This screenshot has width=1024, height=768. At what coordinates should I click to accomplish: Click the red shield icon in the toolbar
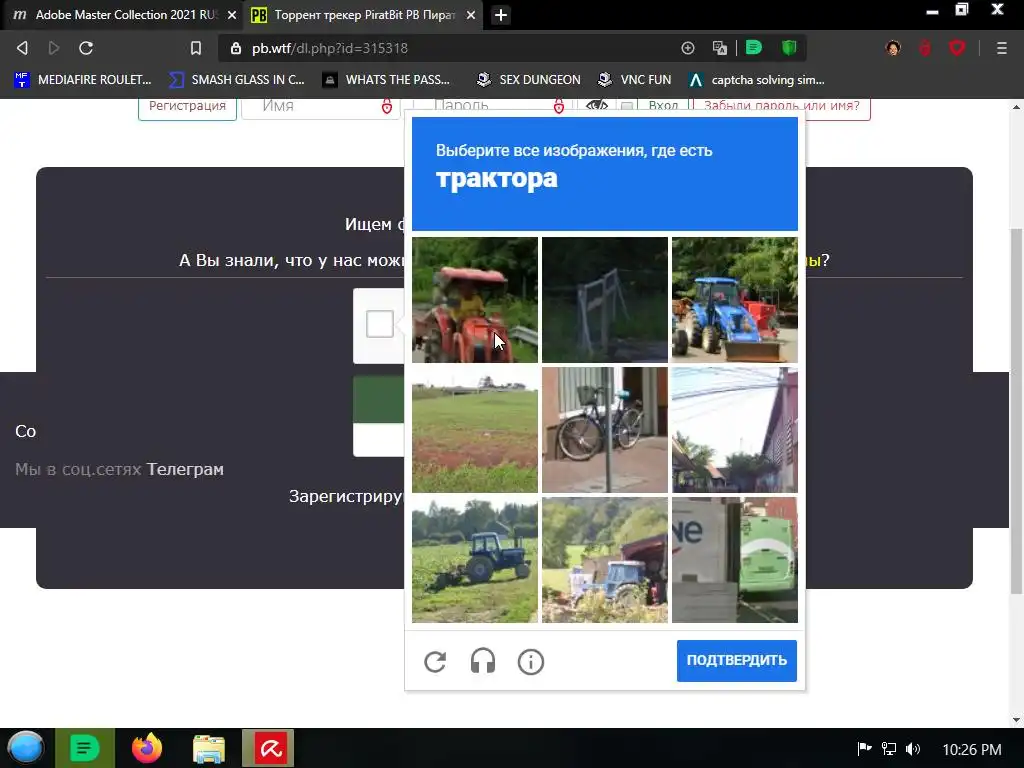point(957,48)
